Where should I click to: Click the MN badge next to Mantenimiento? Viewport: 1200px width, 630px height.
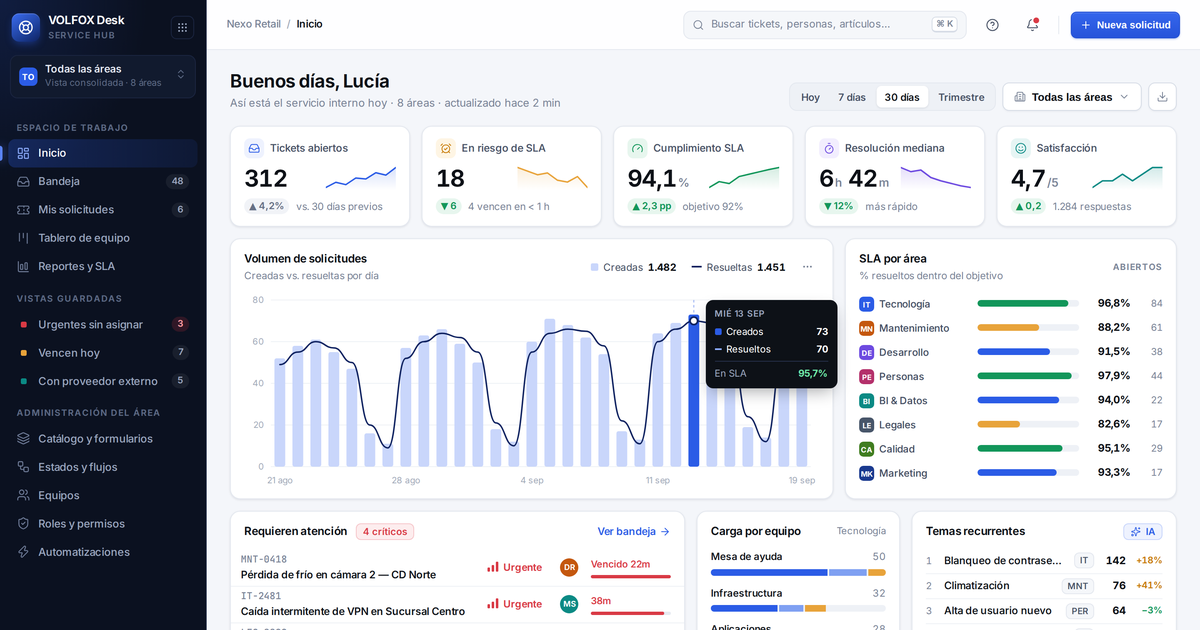(866, 328)
